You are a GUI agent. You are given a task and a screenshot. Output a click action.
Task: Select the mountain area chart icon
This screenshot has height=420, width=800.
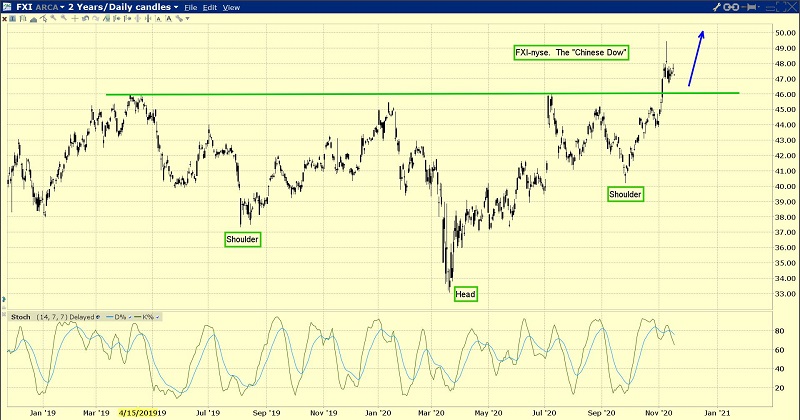click(33, 19)
